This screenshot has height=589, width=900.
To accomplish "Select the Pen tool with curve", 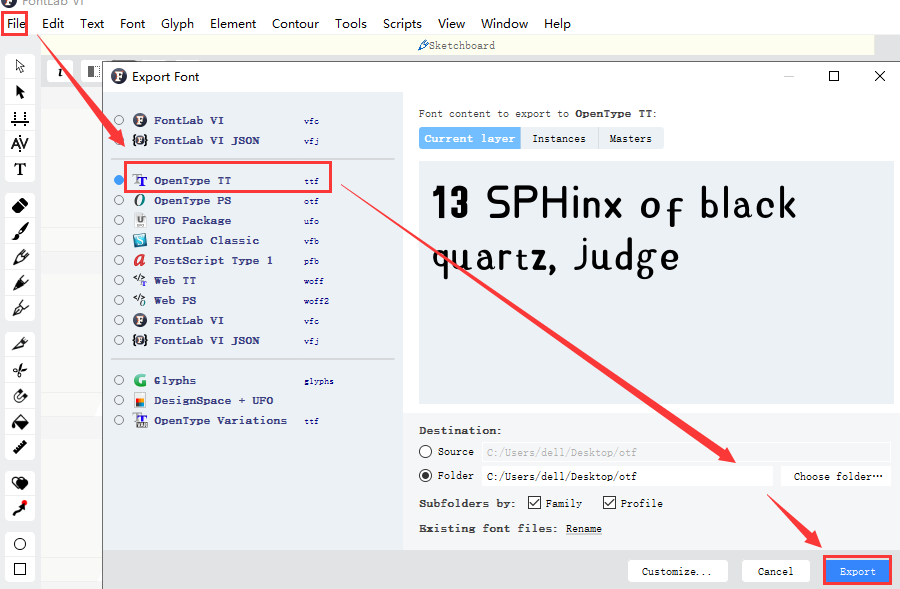I will [20, 308].
